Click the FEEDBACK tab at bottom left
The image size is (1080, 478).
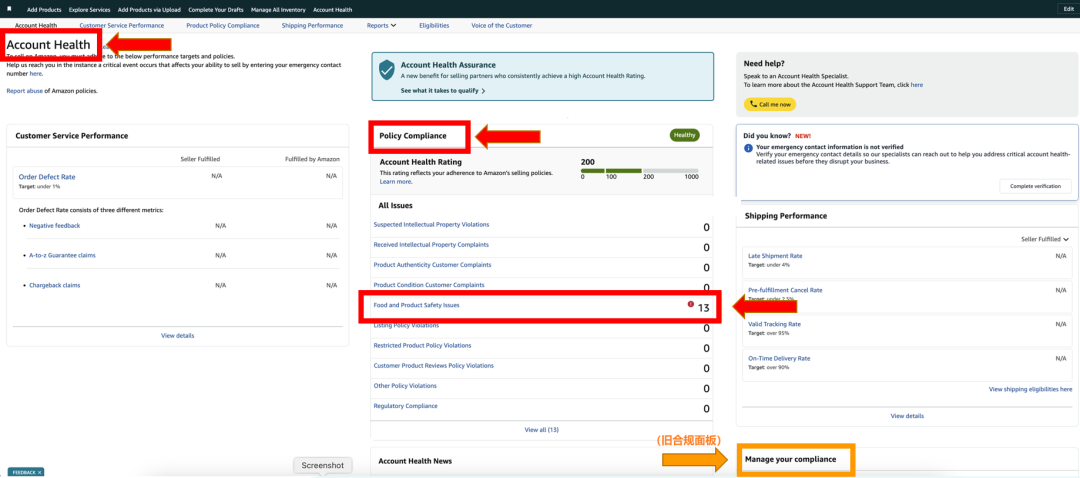25,472
